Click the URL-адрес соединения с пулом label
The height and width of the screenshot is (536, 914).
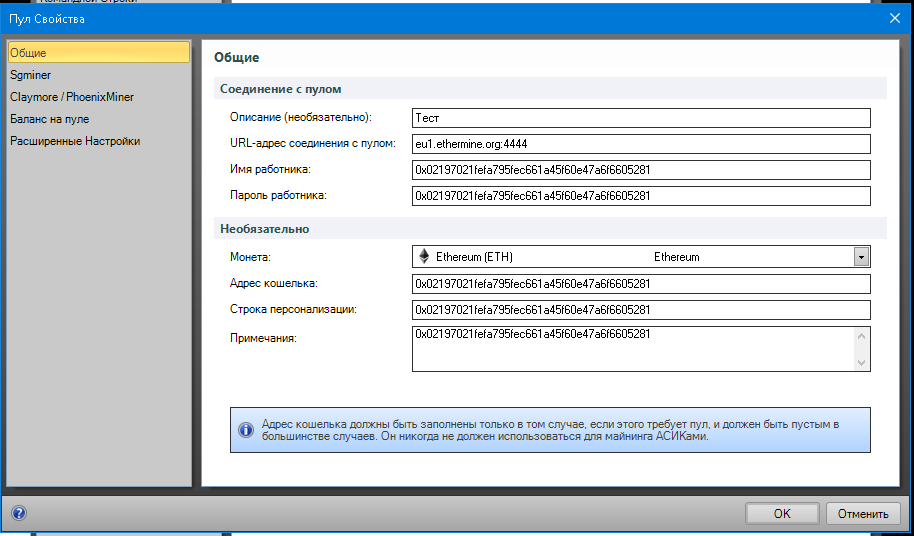pos(313,143)
